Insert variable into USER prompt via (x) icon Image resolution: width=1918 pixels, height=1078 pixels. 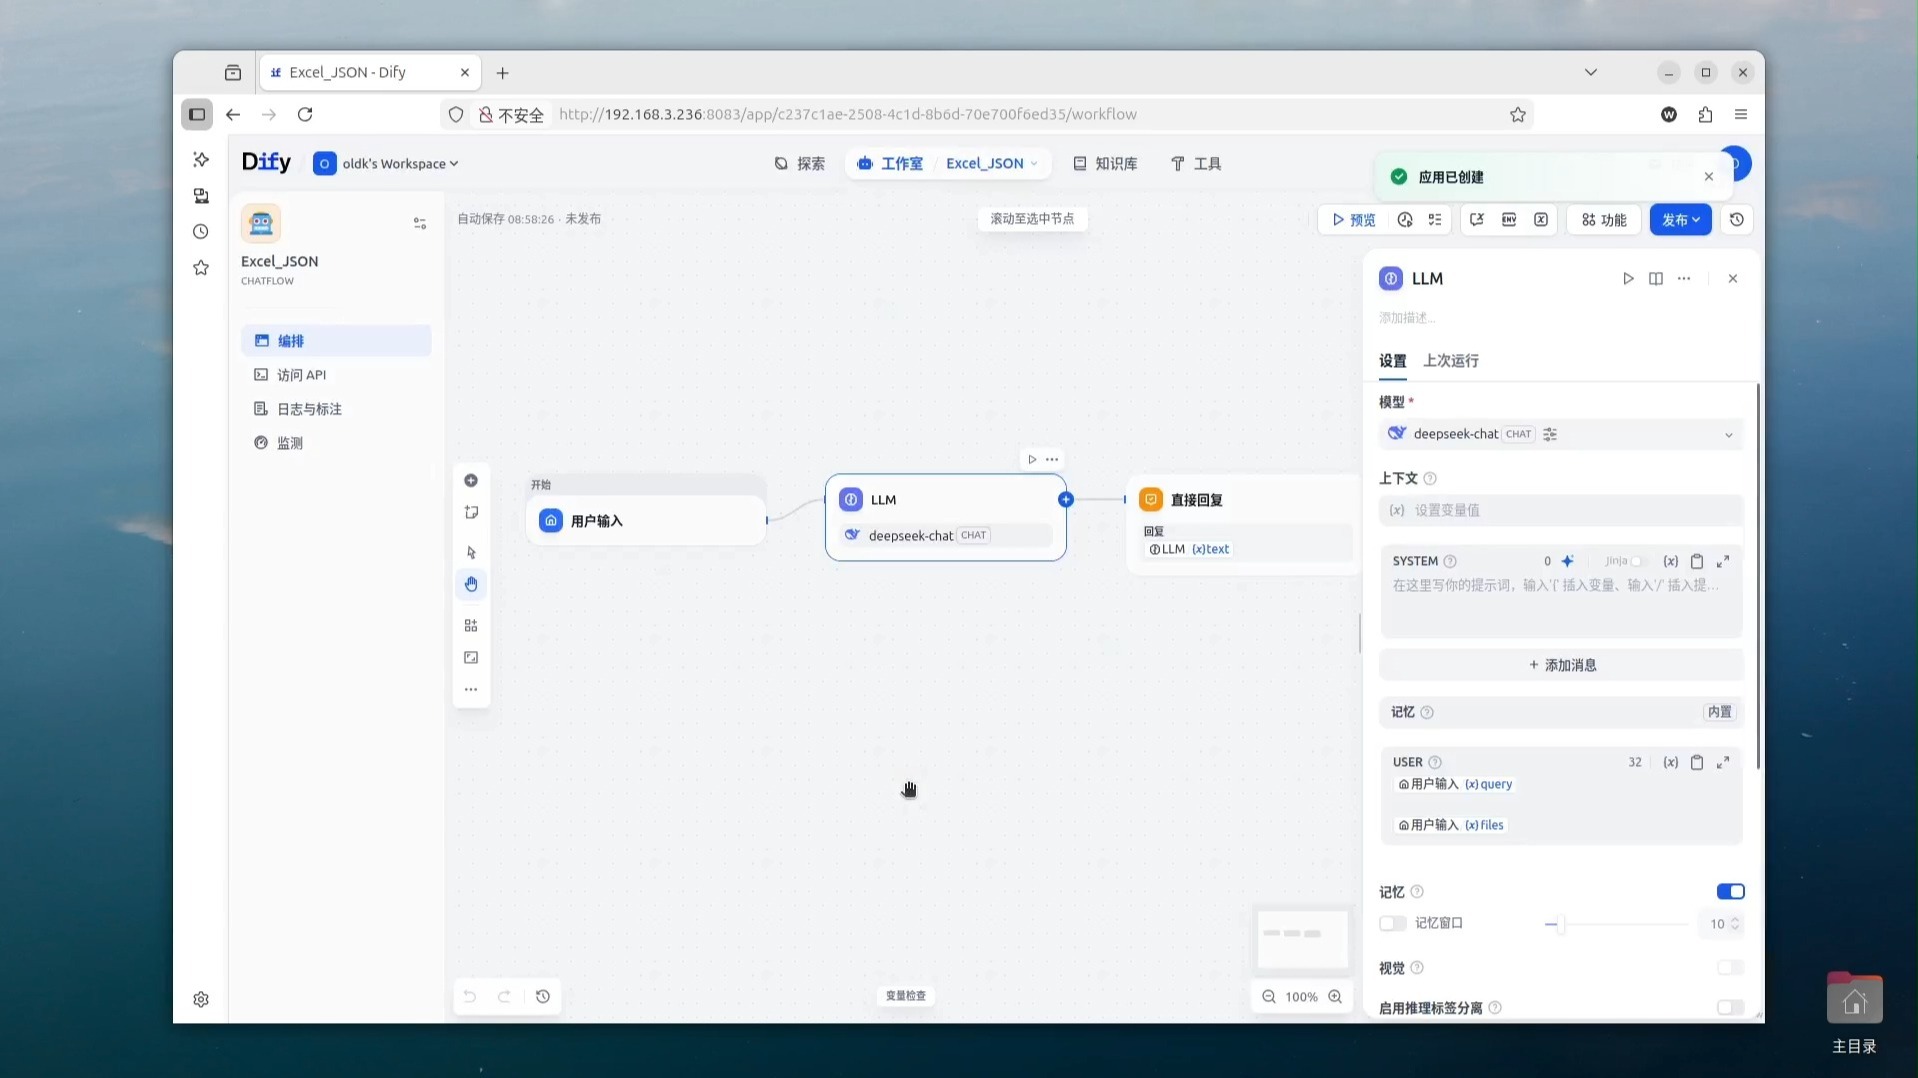click(1670, 762)
